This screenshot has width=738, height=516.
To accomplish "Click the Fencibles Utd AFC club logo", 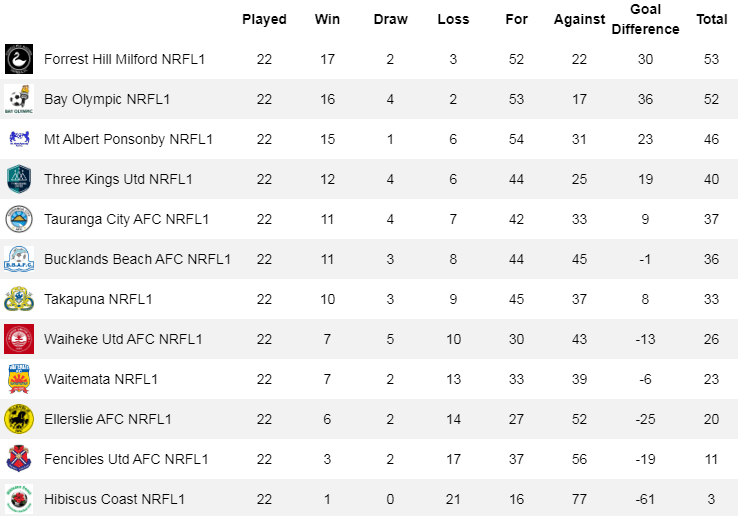I will [19, 459].
